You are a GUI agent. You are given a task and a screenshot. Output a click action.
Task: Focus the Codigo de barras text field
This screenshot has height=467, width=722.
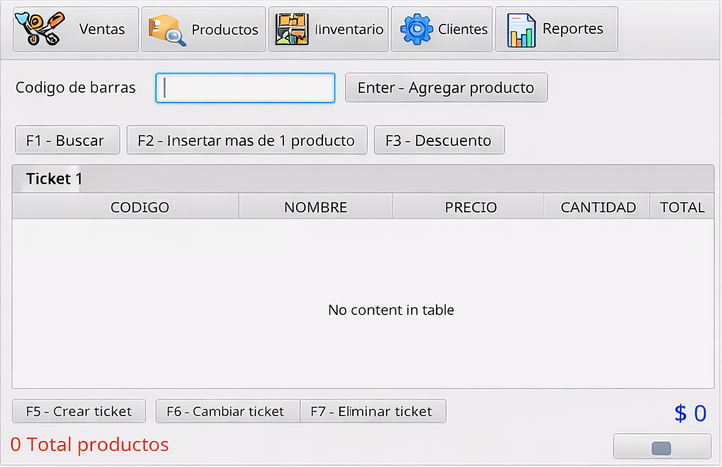click(x=245, y=88)
